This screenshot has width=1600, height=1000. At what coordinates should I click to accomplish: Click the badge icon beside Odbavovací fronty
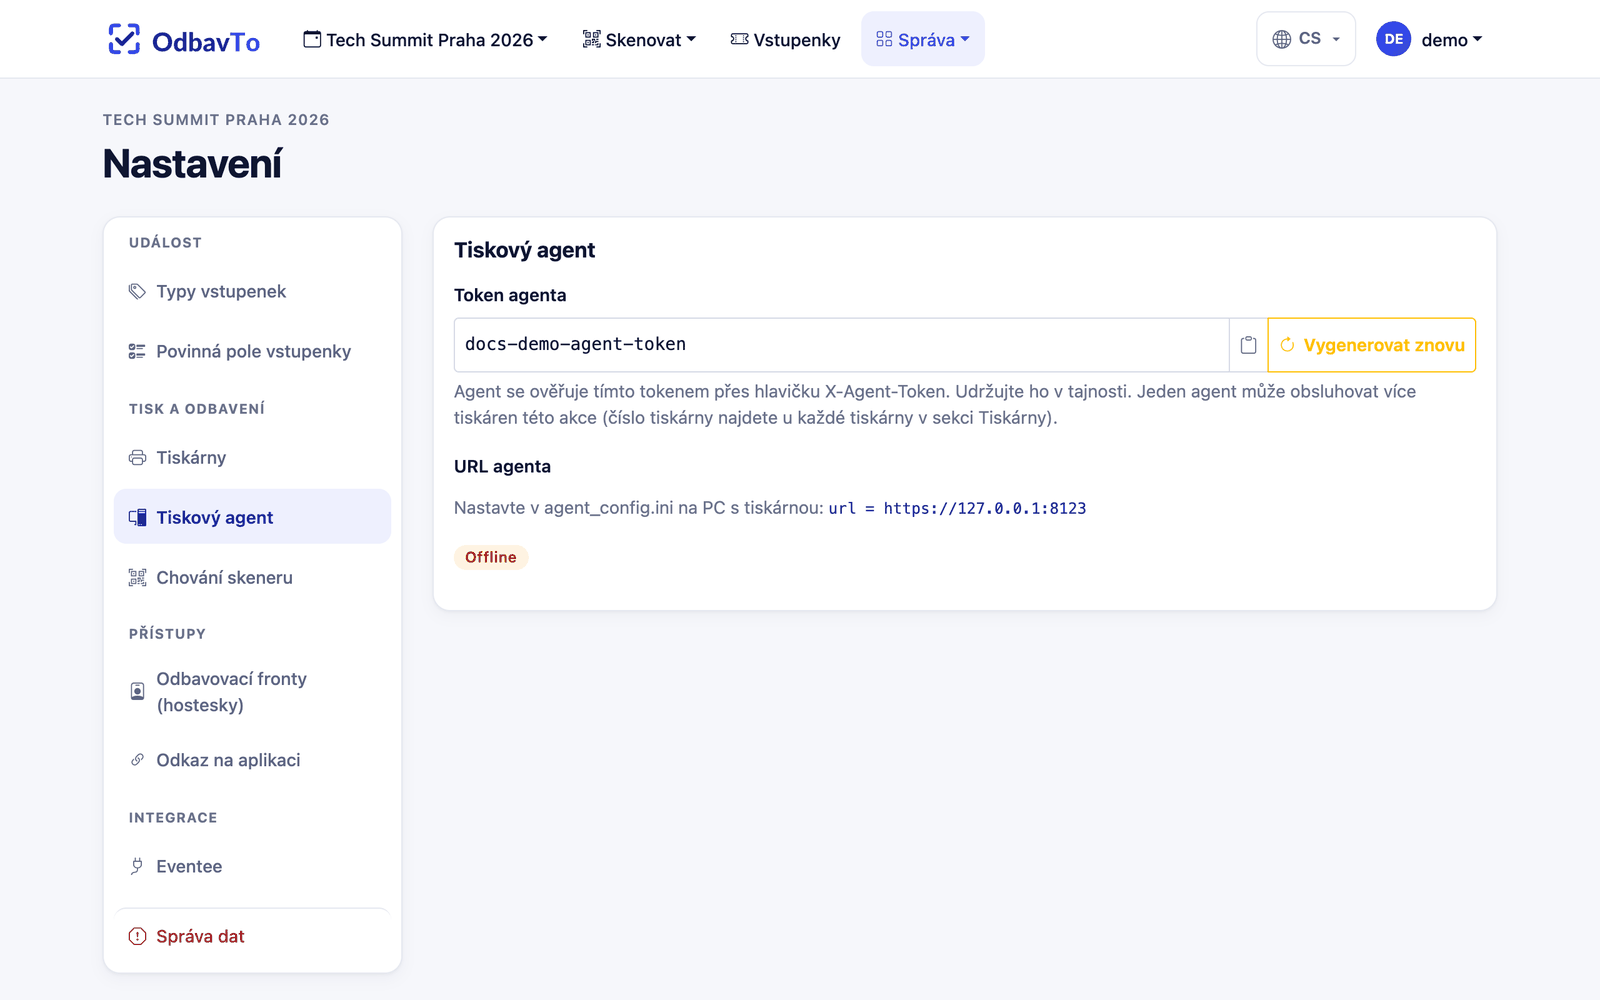137,692
